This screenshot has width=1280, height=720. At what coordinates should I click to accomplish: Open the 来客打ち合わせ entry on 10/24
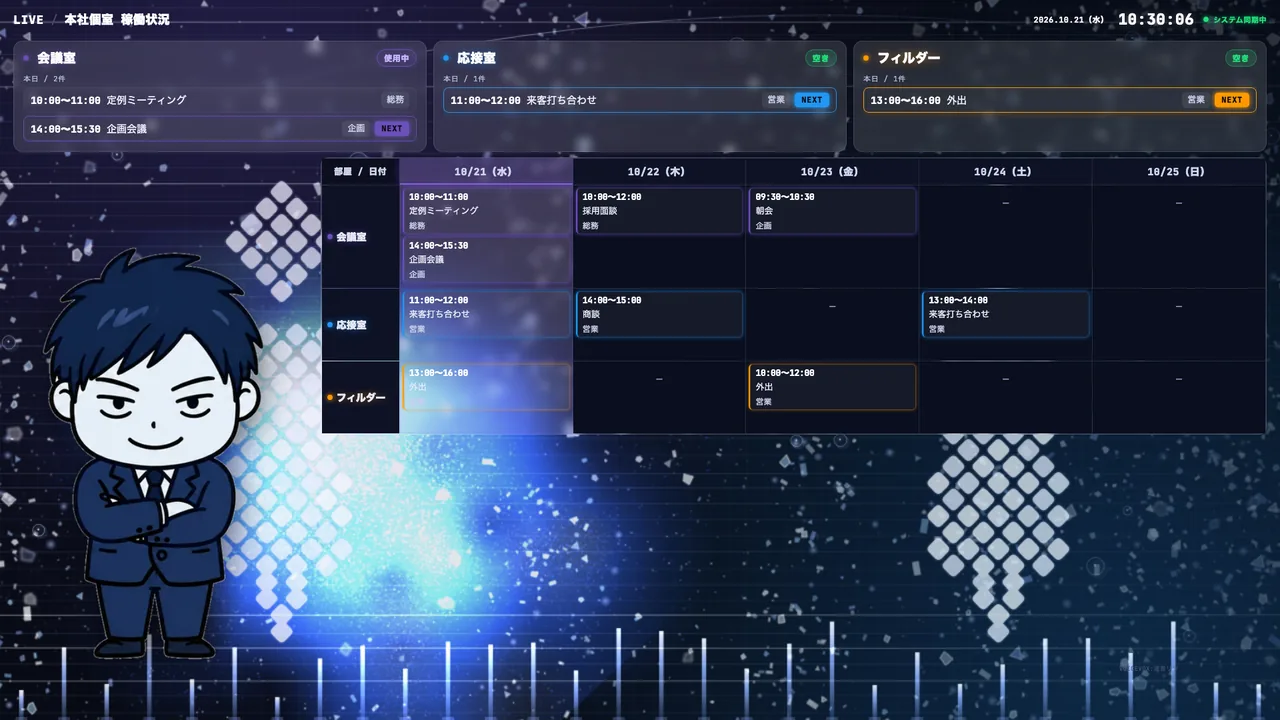1005,314
